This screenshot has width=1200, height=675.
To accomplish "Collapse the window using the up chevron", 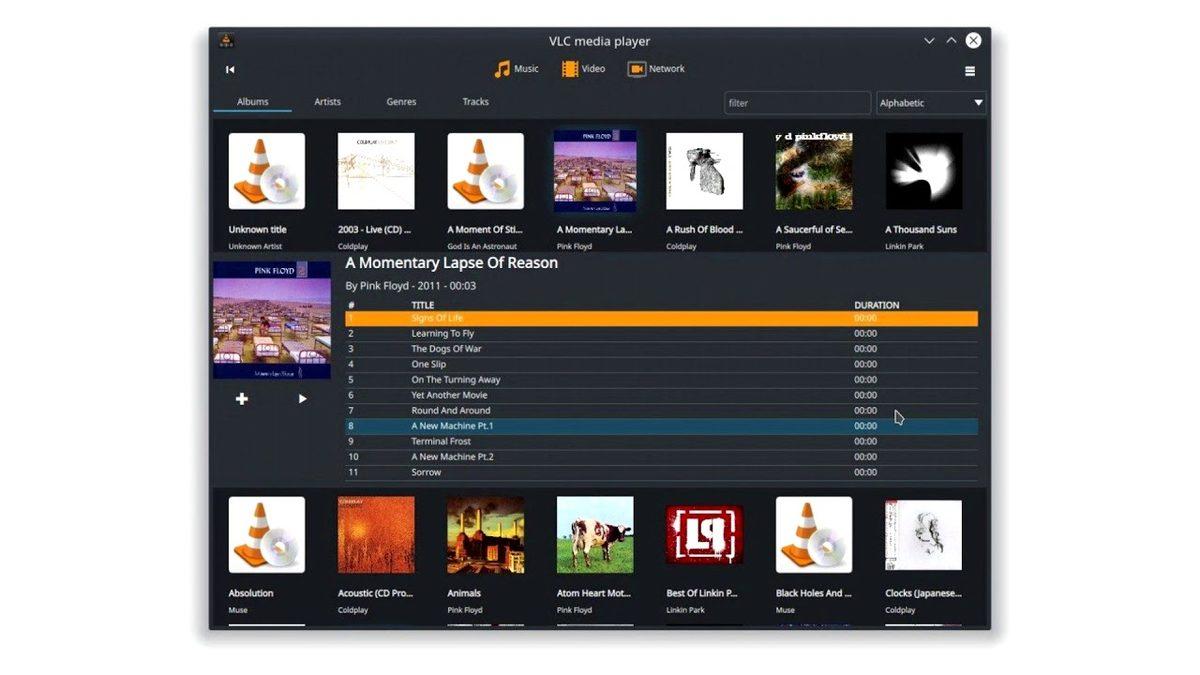I will click(x=950, y=40).
